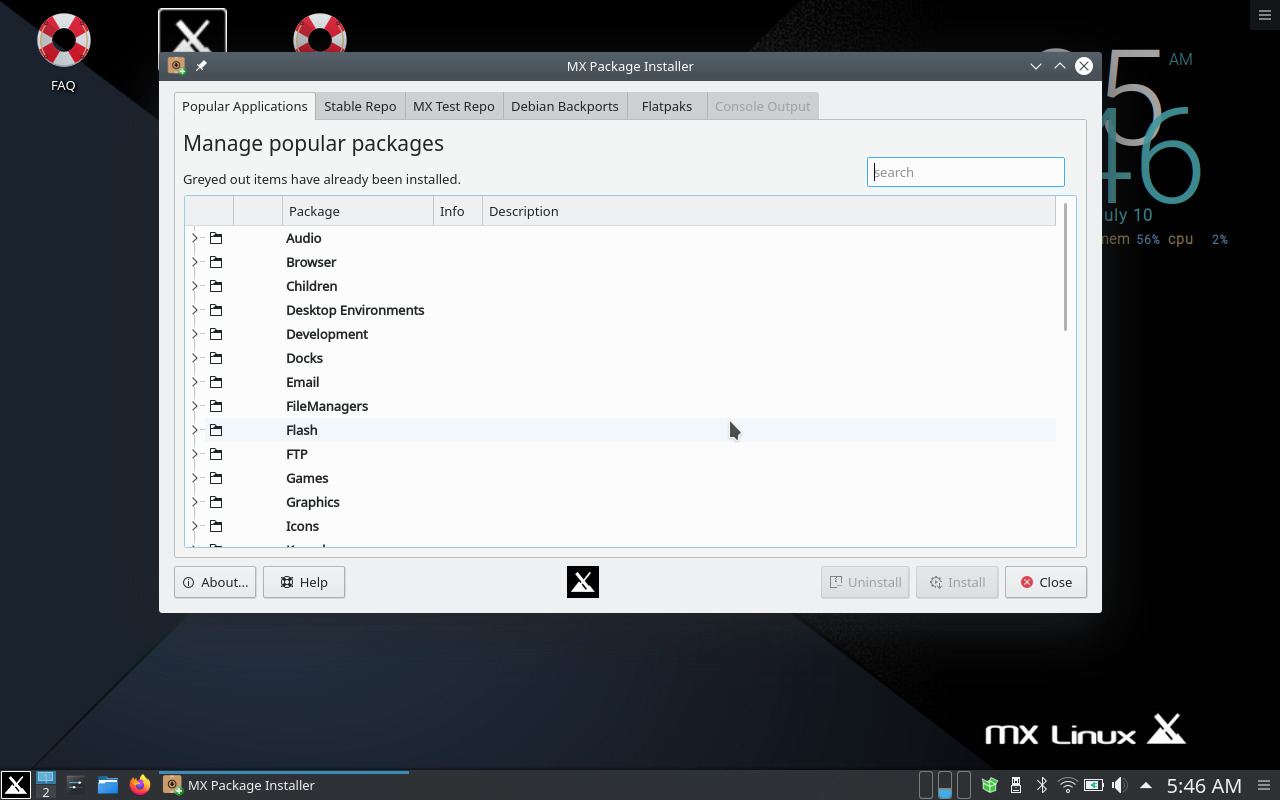Switch to the Flatpaks tab
Screen dimensions: 1280x800
(666, 105)
